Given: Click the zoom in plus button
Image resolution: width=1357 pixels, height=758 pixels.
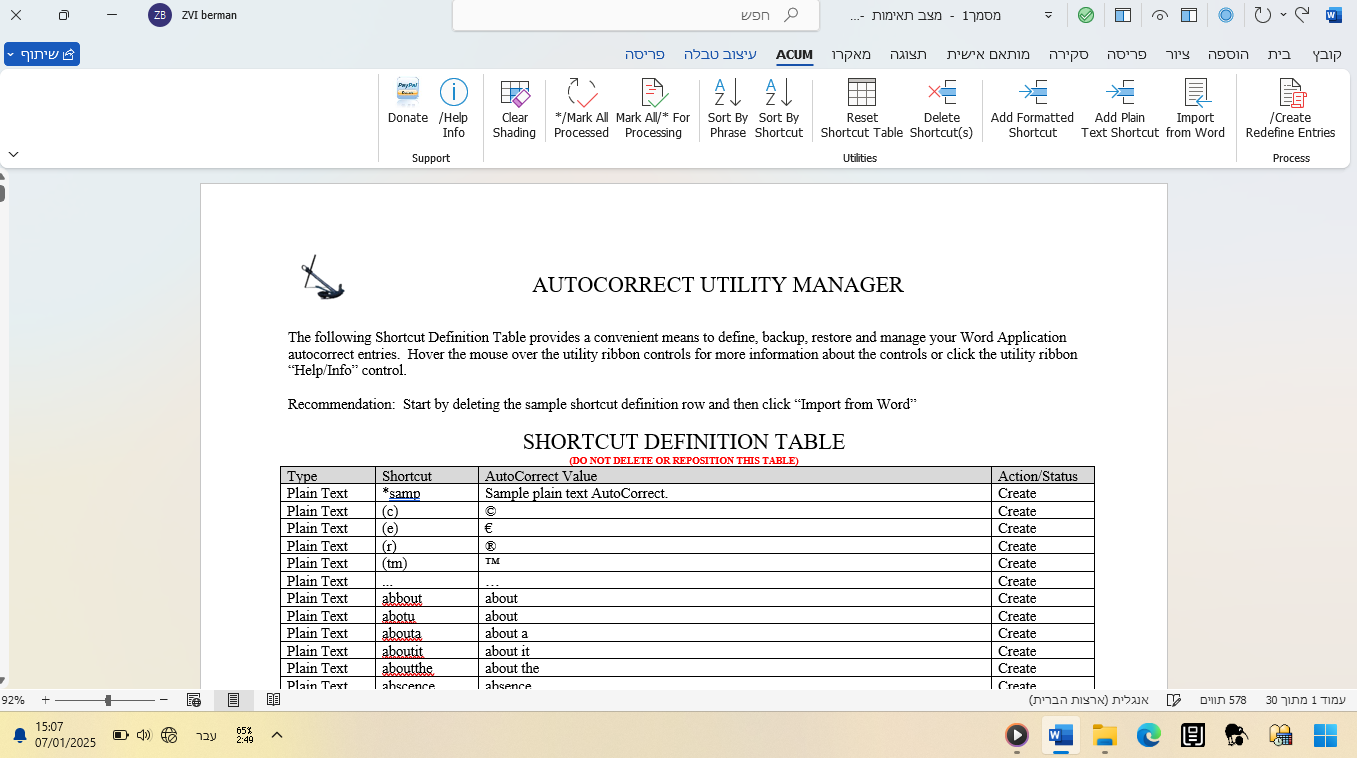Looking at the screenshot, I should coord(45,700).
